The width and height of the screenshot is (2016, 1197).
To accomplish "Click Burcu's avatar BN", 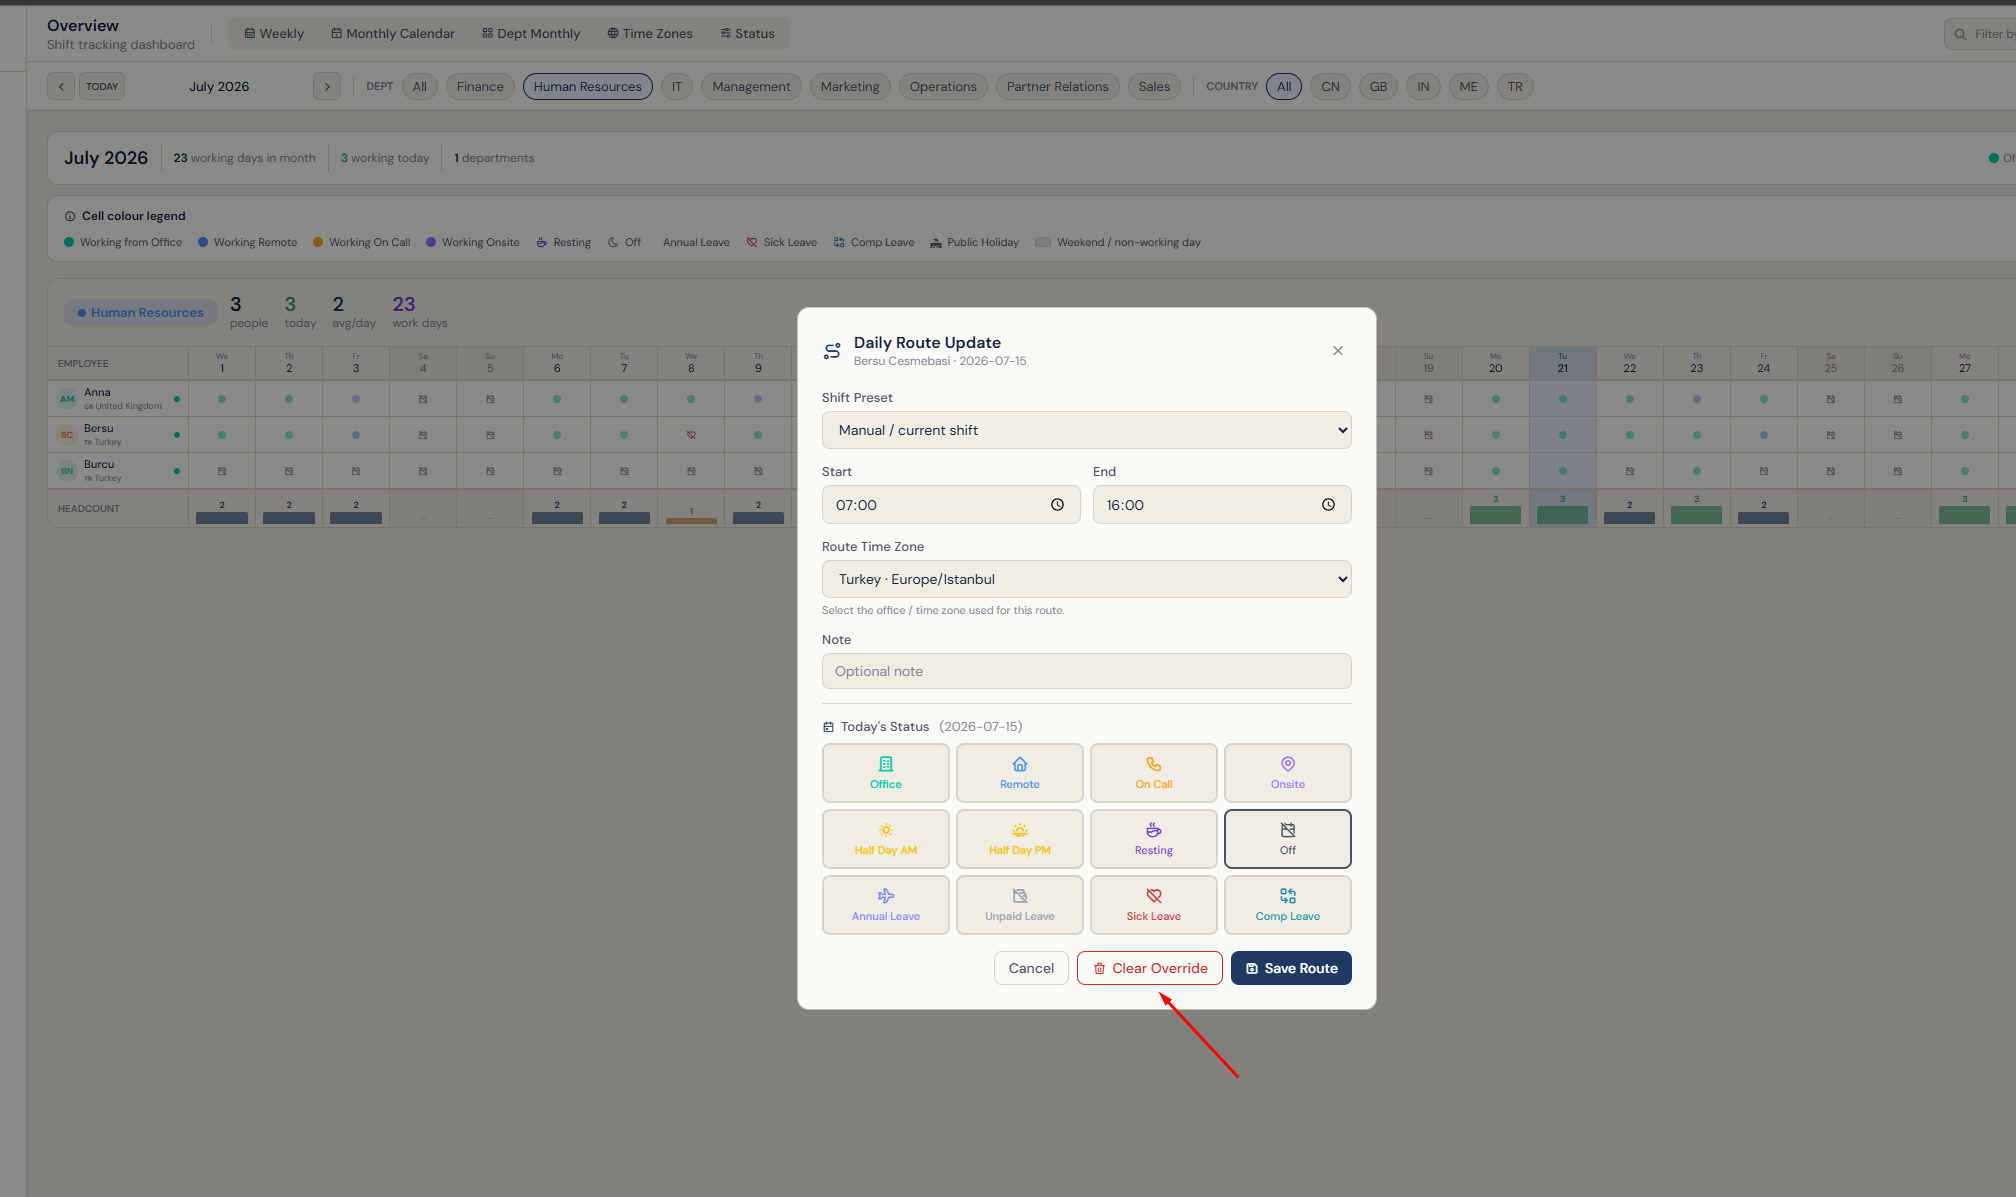I will tap(67, 471).
